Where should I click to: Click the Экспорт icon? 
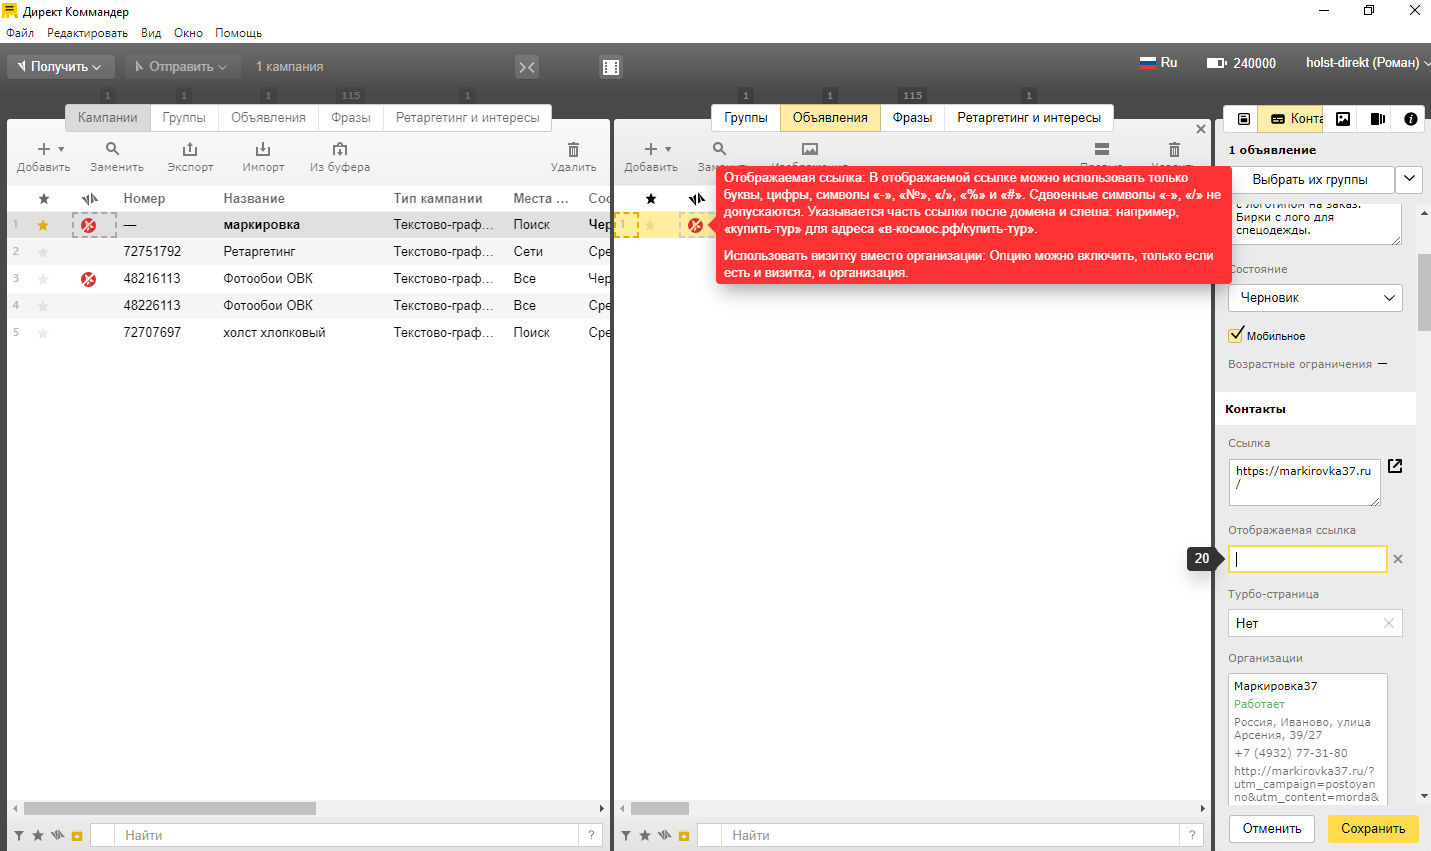[x=190, y=149]
